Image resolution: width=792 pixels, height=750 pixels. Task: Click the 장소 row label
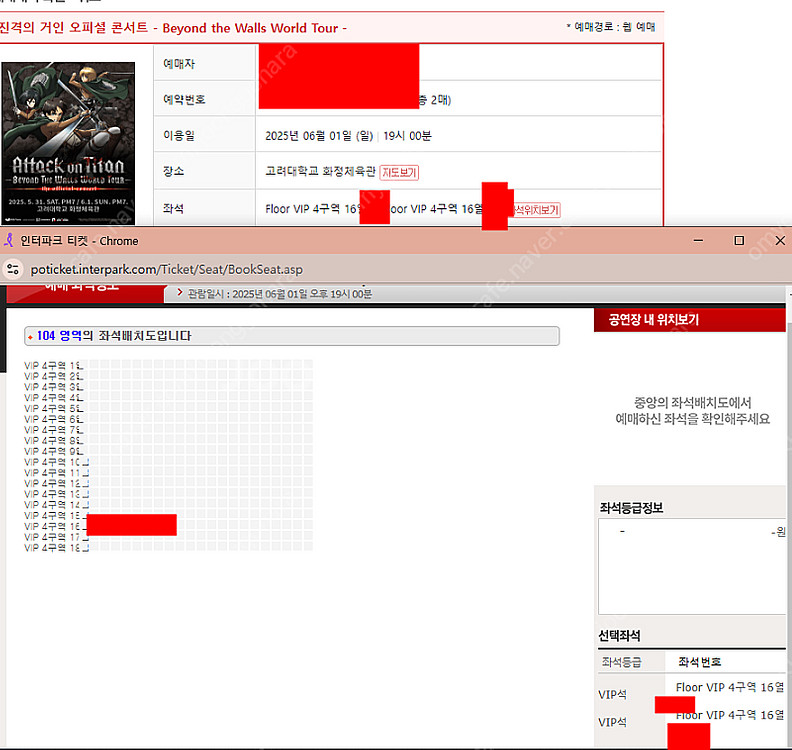(174, 171)
